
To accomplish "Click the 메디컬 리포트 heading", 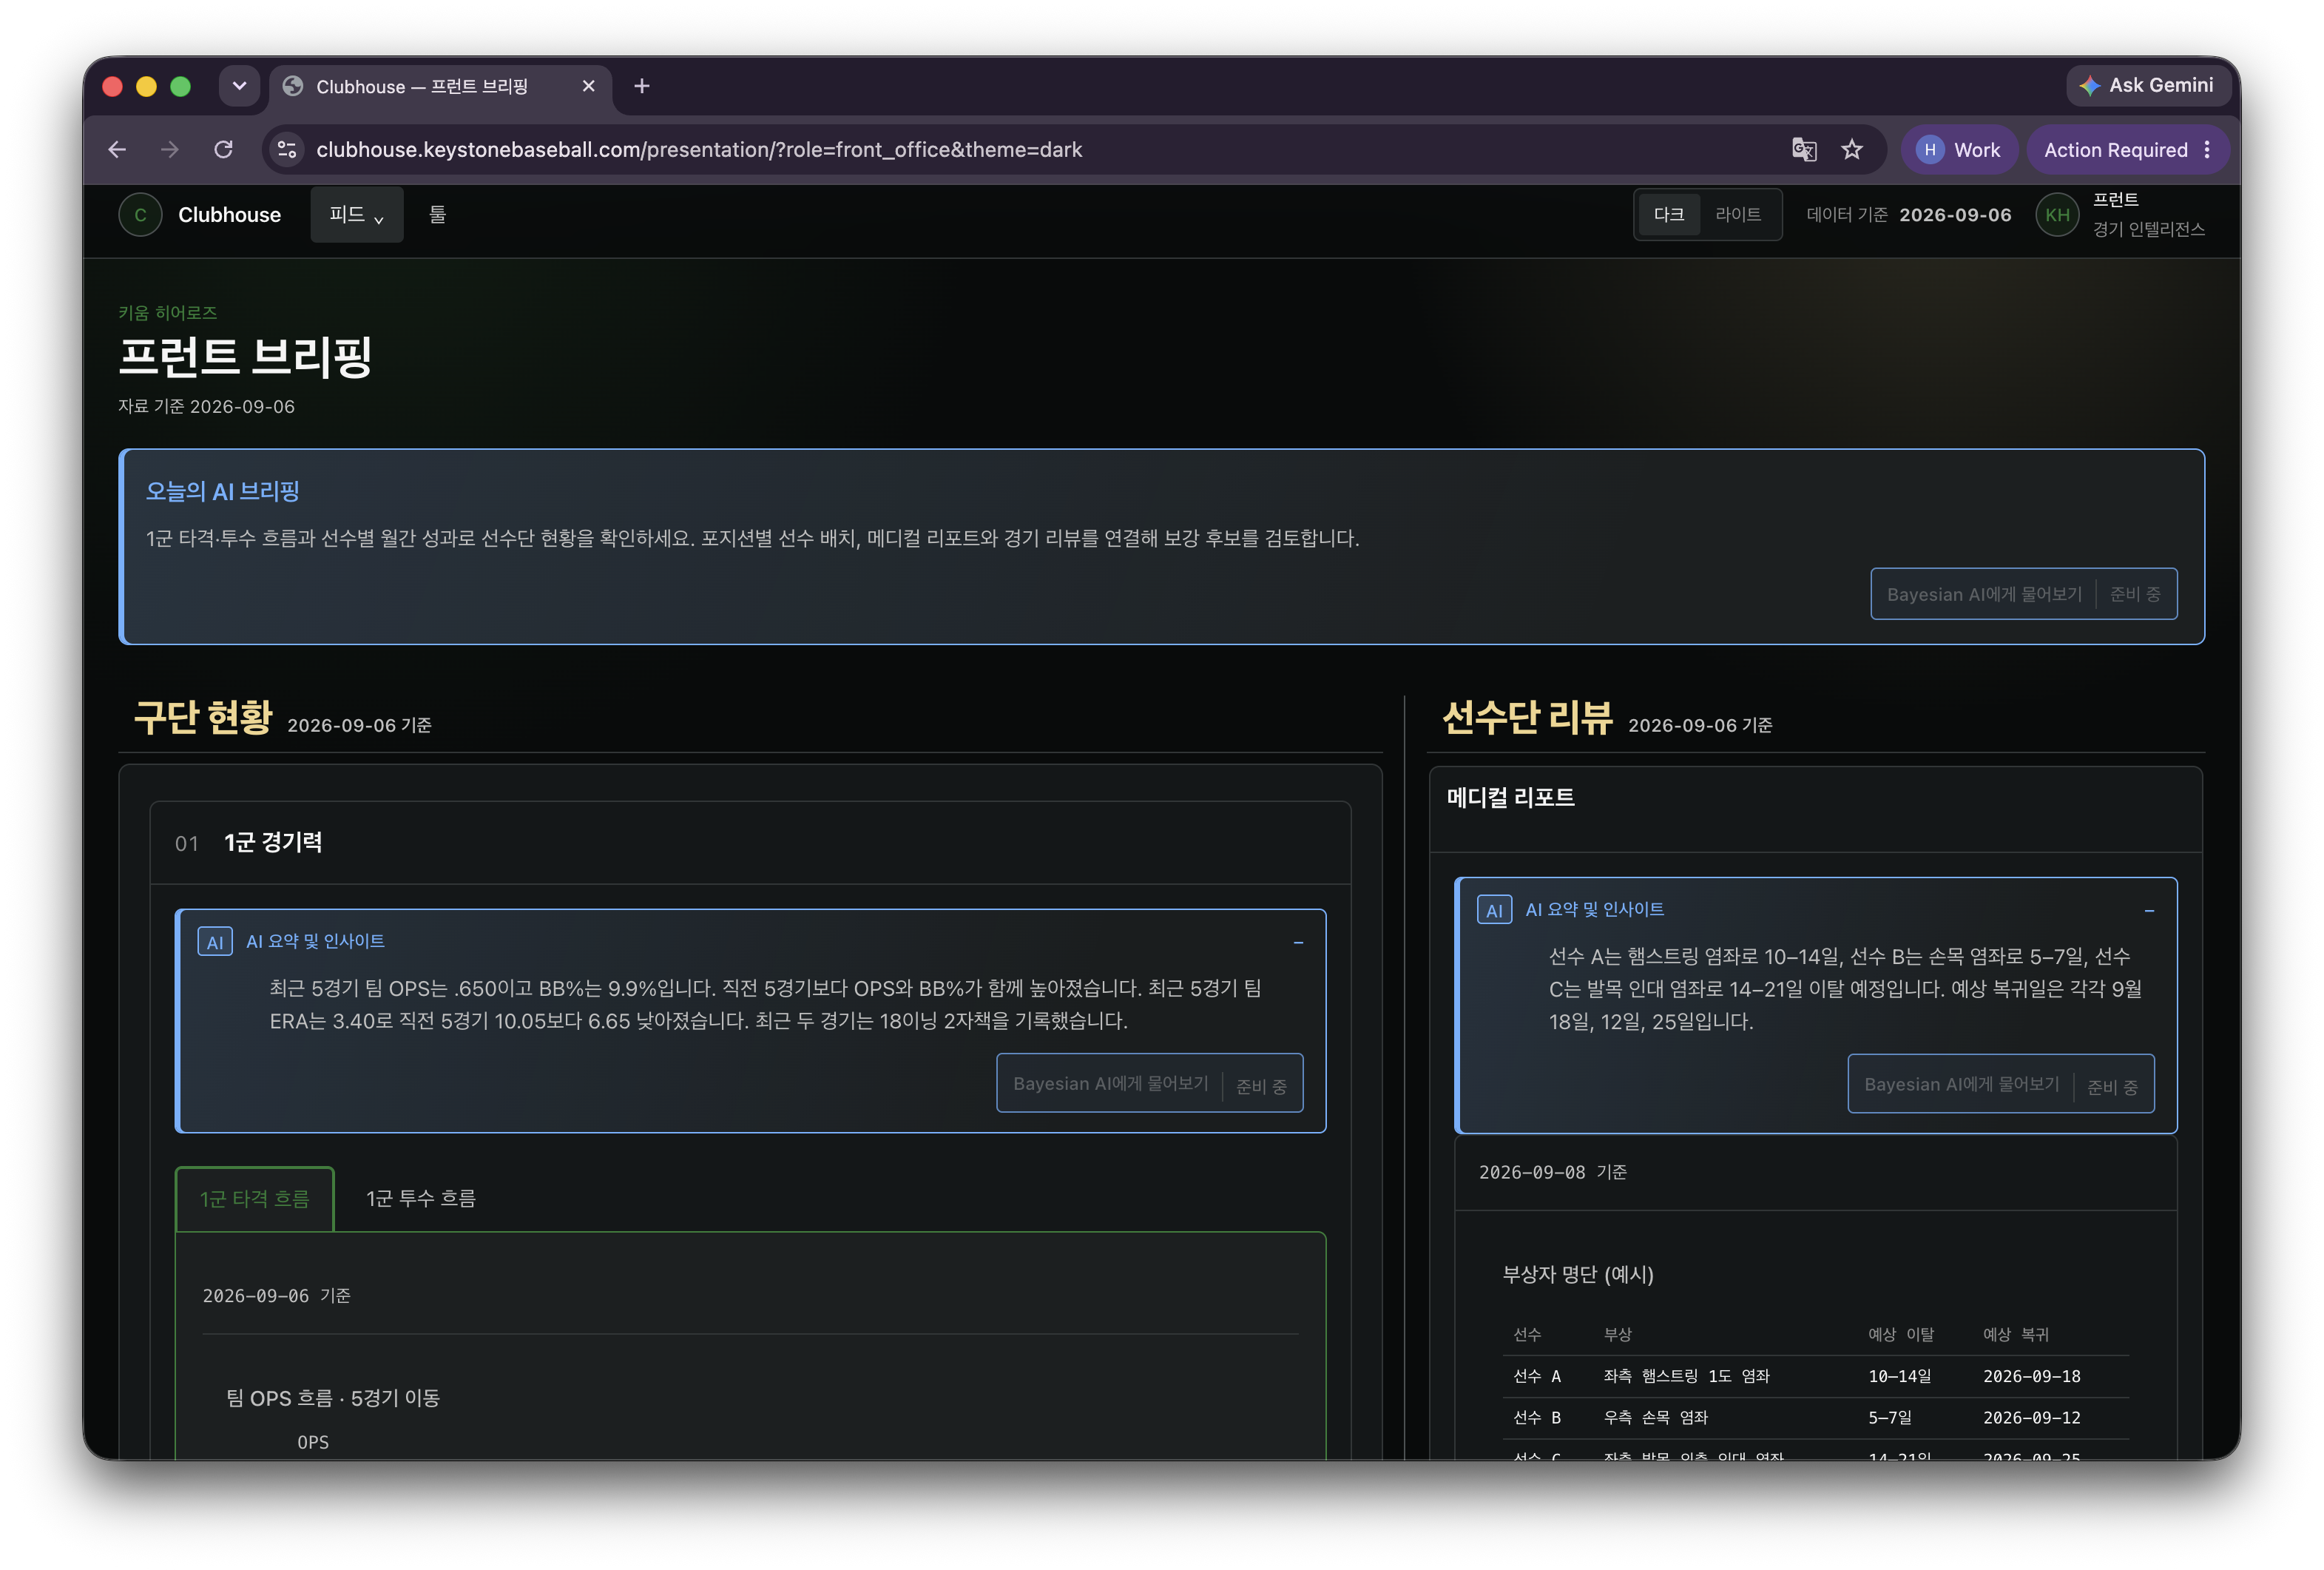I will [x=1510, y=798].
